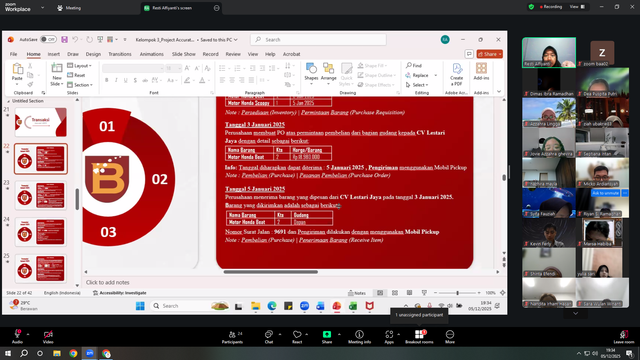Screen dimensions: 640x360
Task: Toggle the Notes pane from the status bar
Action: click(357, 293)
